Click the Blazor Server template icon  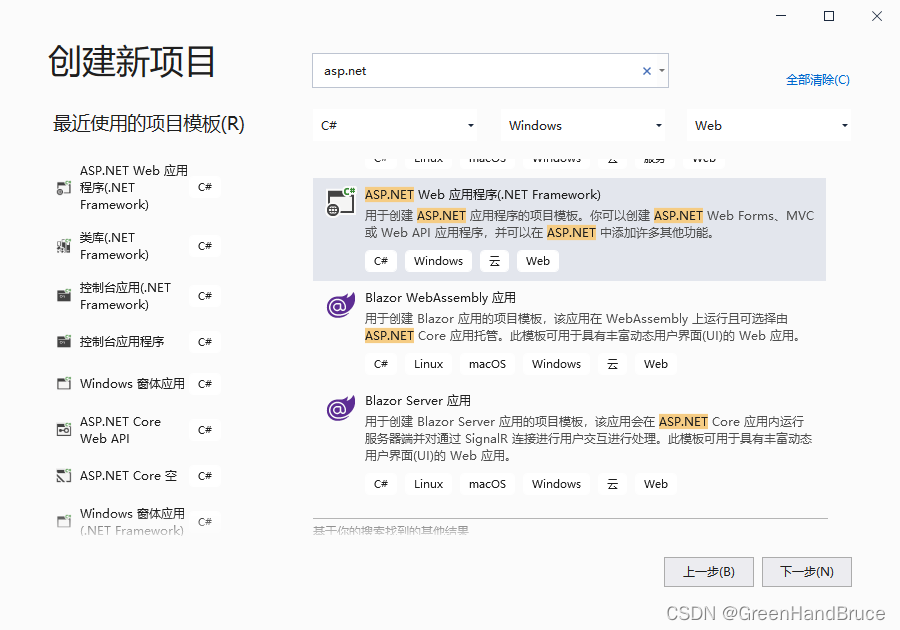340,409
